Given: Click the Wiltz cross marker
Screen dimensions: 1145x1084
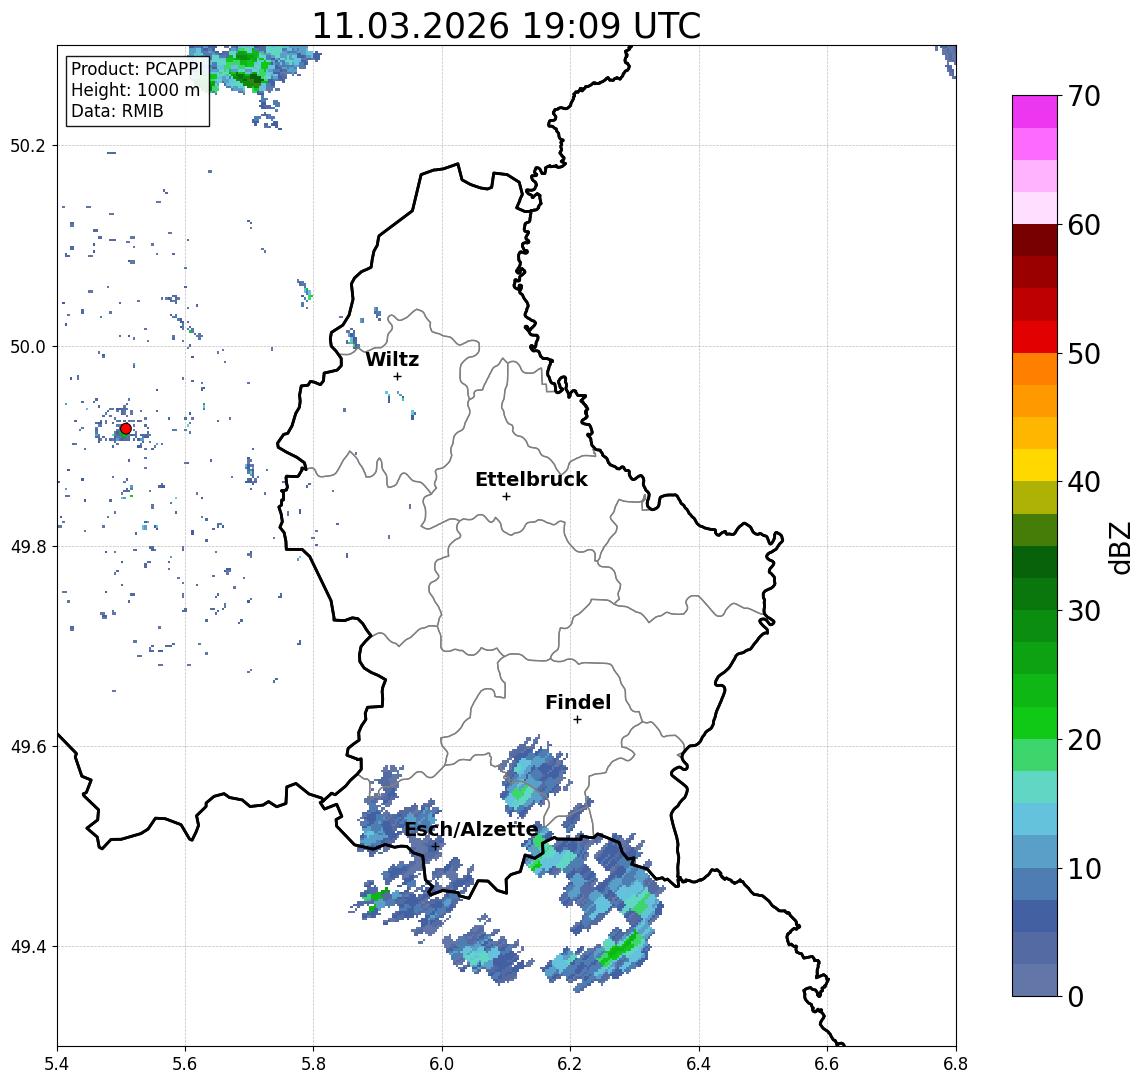Looking at the screenshot, I should [397, 377].
